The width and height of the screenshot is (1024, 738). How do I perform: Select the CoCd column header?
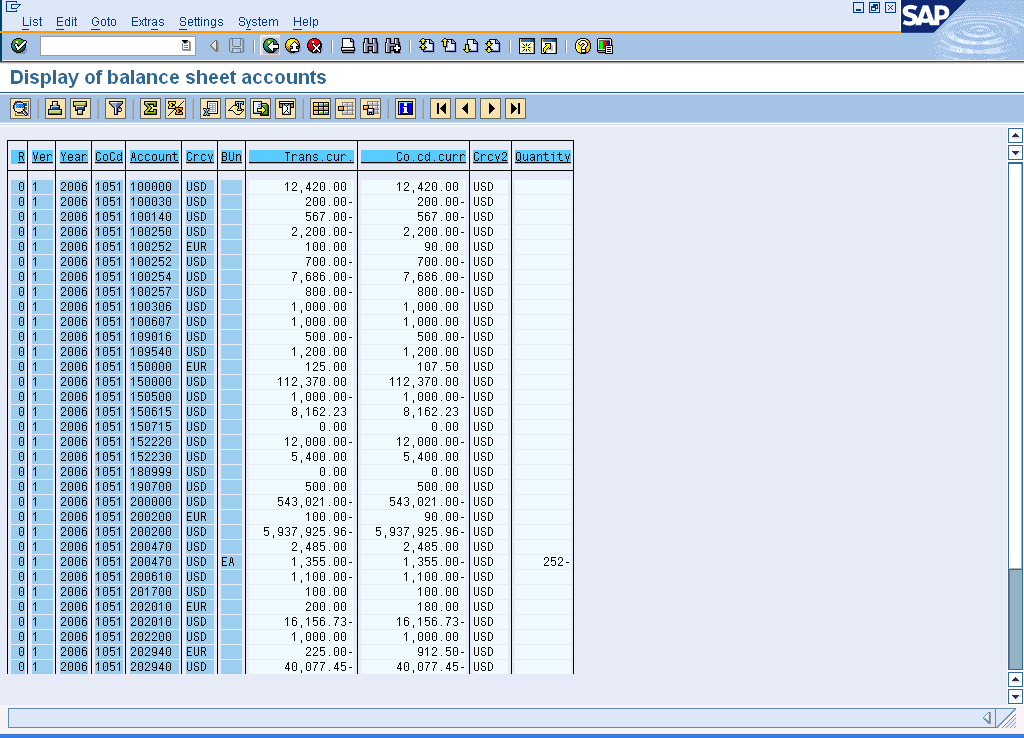pyautogui.click(x=108, y=157)
